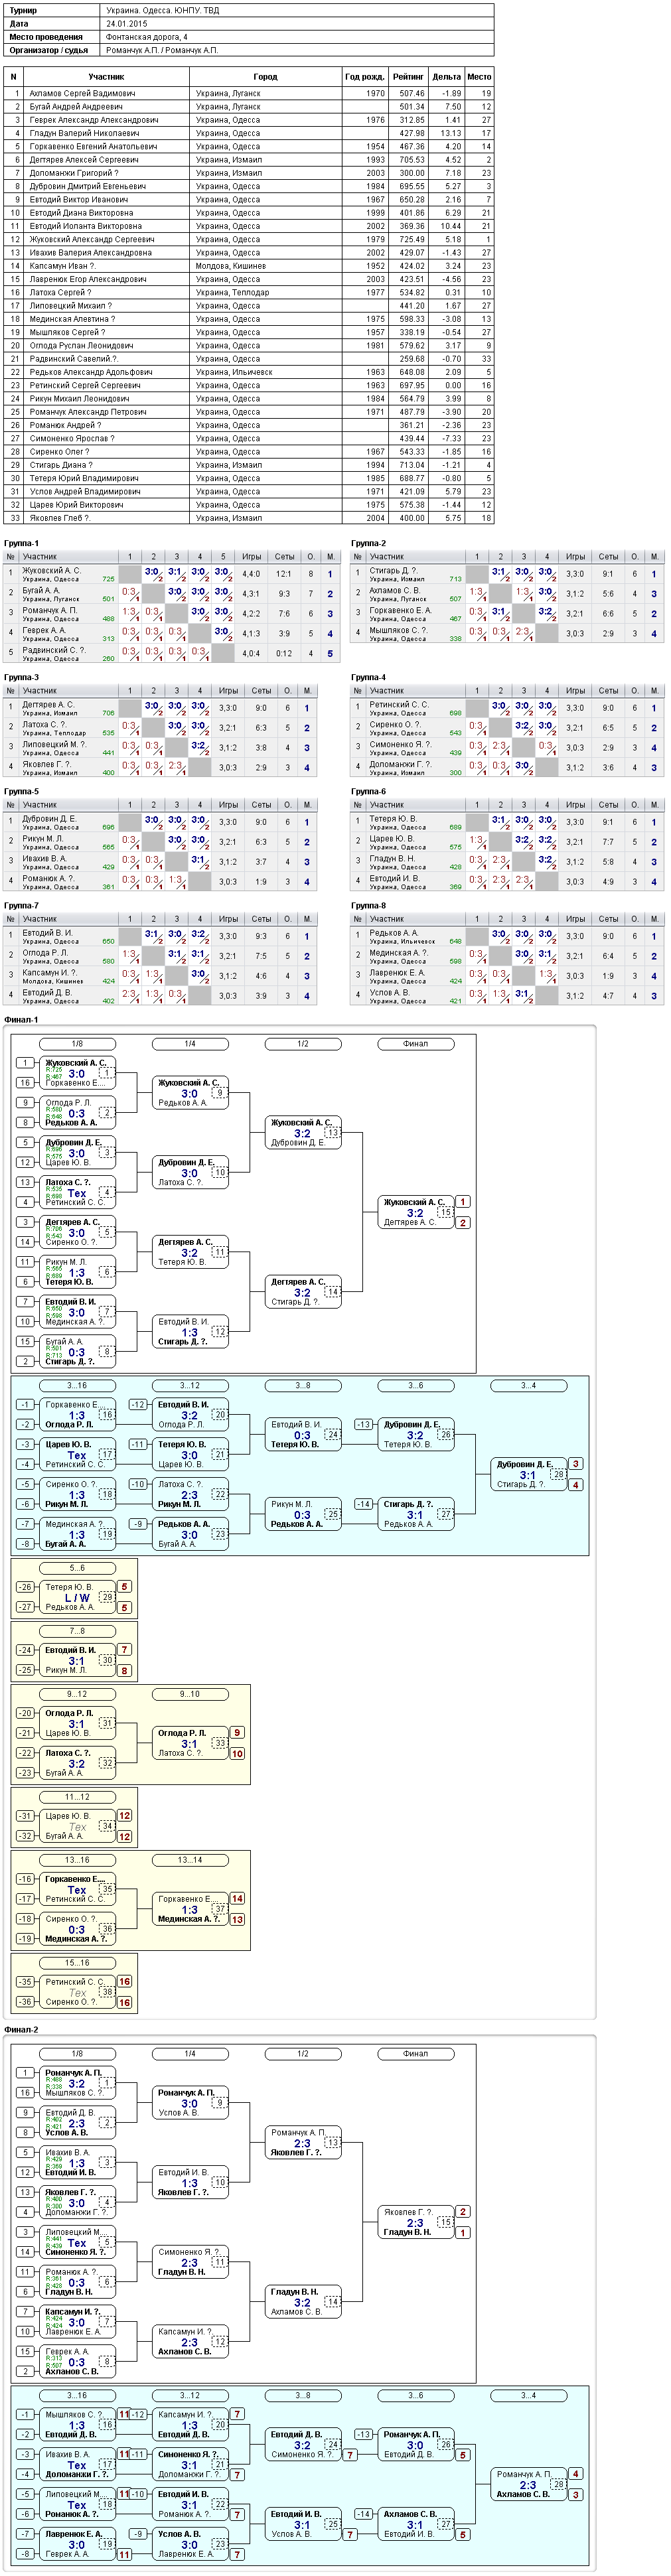671x2576 pixels.
Task: Click organizer 'Романчук А.П. / Романчук А.П.'
Action: [161, 49]
